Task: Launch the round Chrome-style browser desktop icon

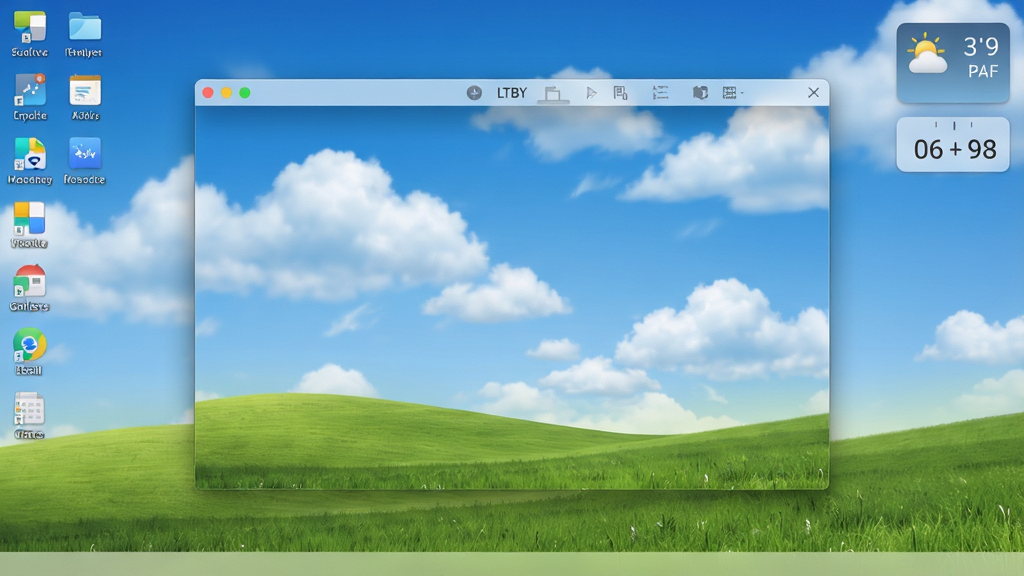Action: (29, 345)
